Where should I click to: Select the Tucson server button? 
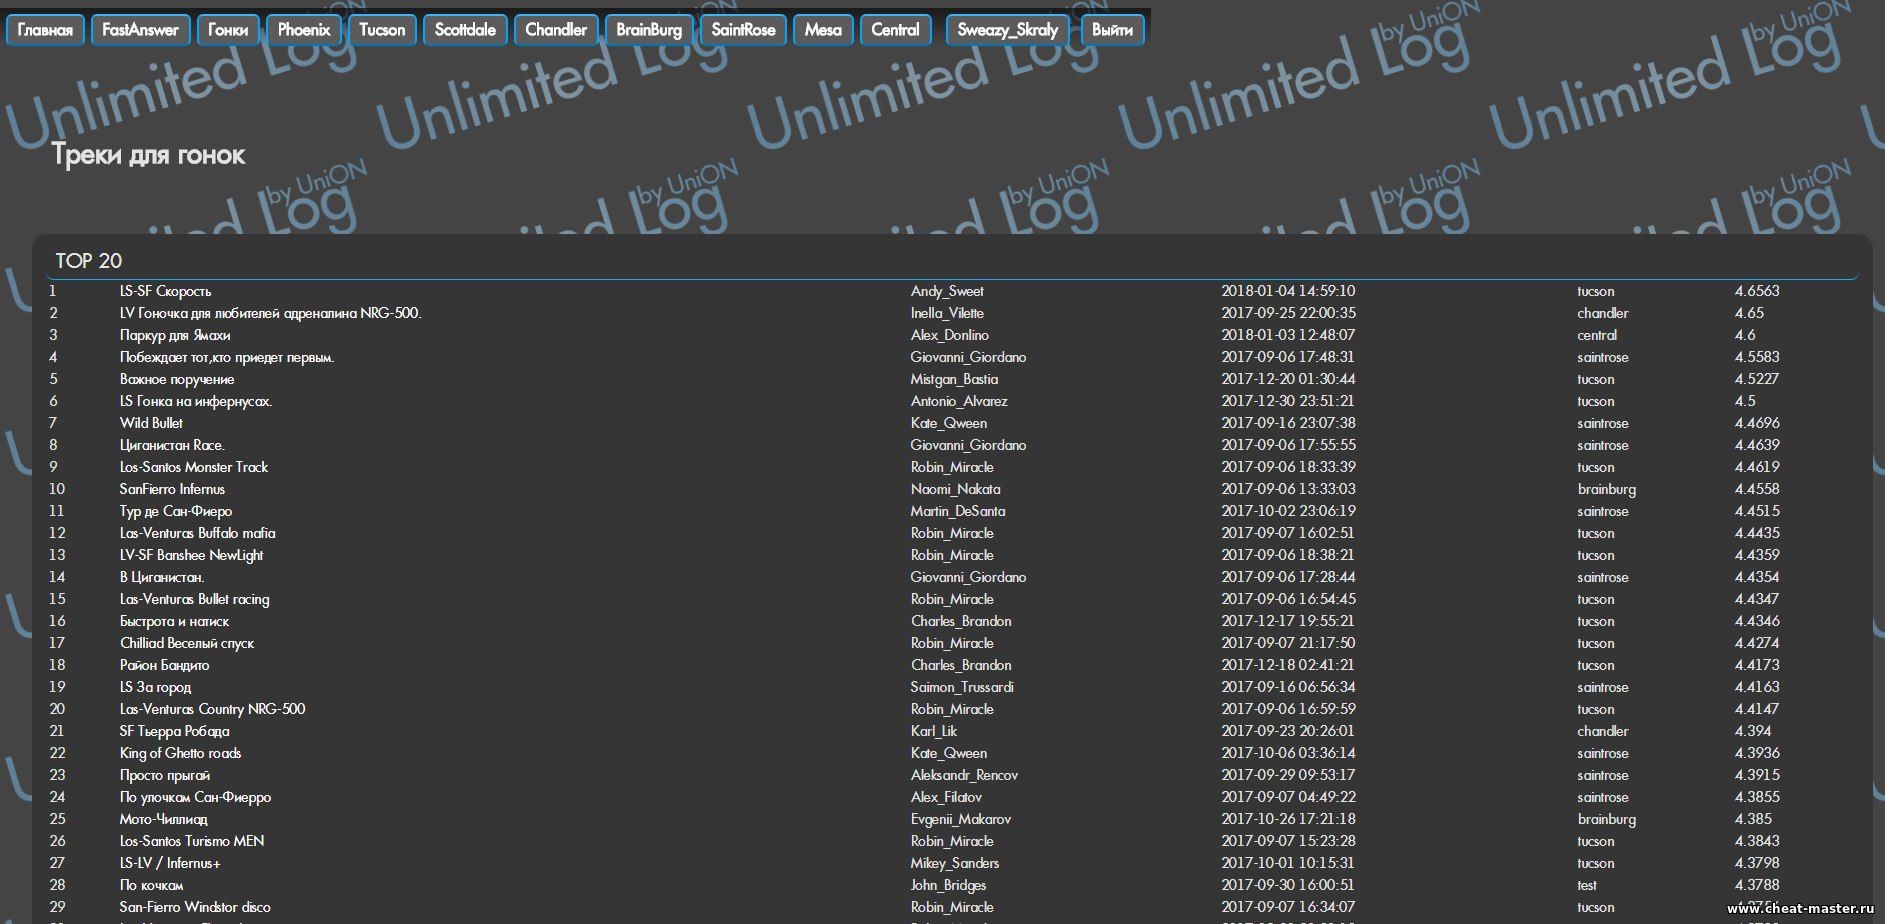[x=382, y=30]
